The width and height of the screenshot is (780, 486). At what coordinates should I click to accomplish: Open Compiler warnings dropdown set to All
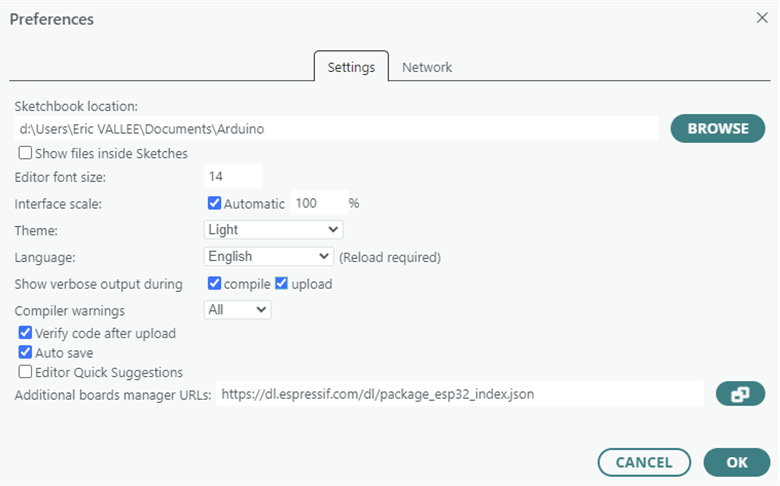click(x=237, y=310)
